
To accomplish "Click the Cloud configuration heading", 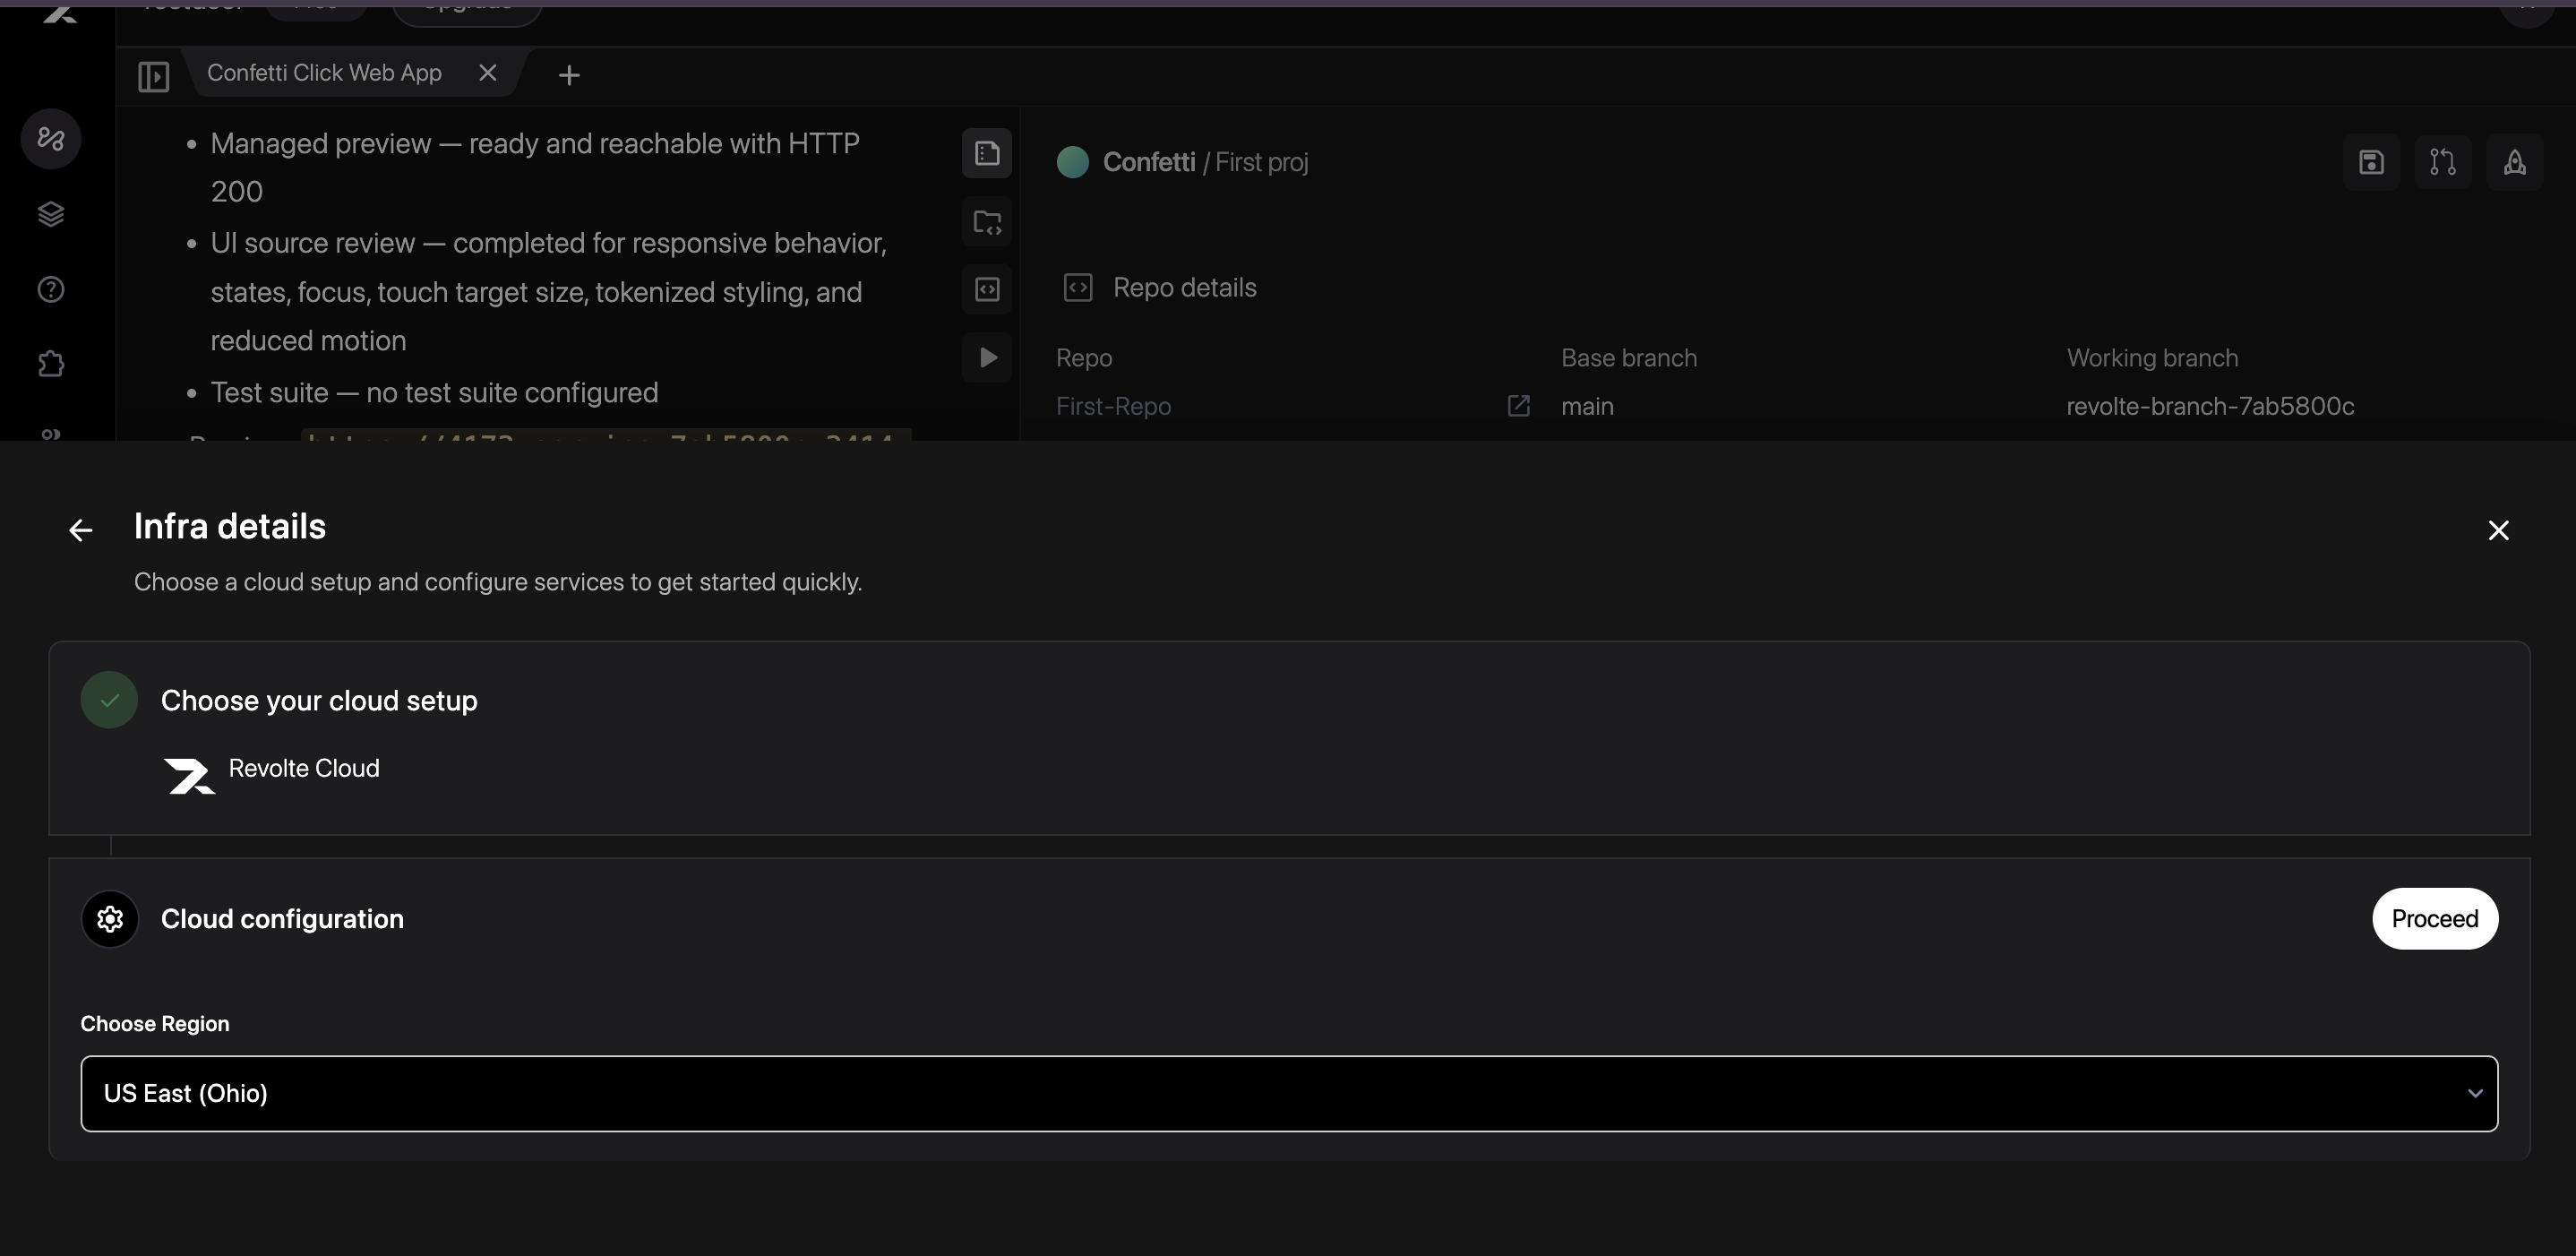I will tap(282, 919).
